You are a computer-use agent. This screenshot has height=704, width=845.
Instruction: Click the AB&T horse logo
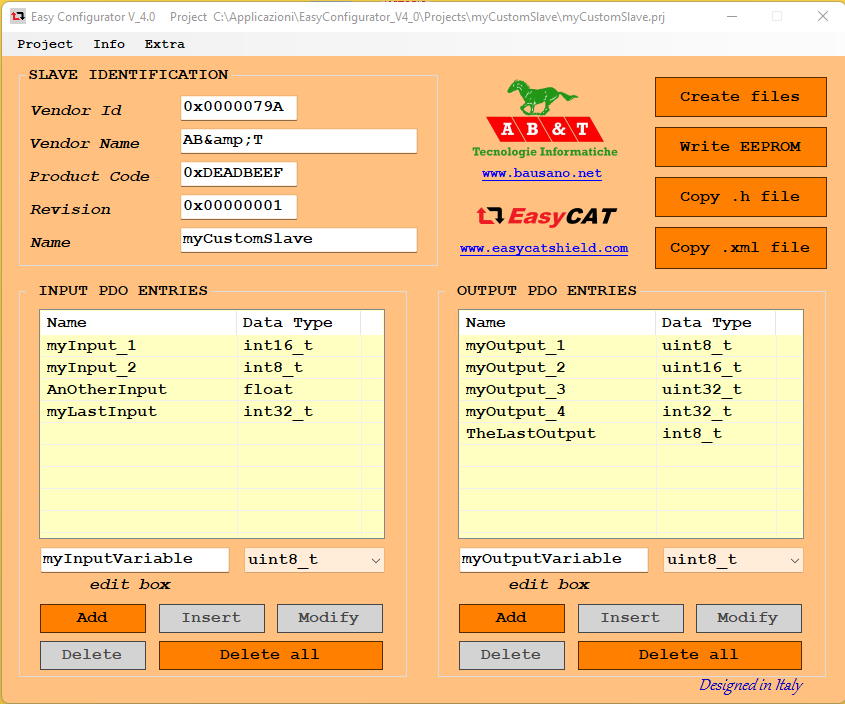tap(544, 112)
